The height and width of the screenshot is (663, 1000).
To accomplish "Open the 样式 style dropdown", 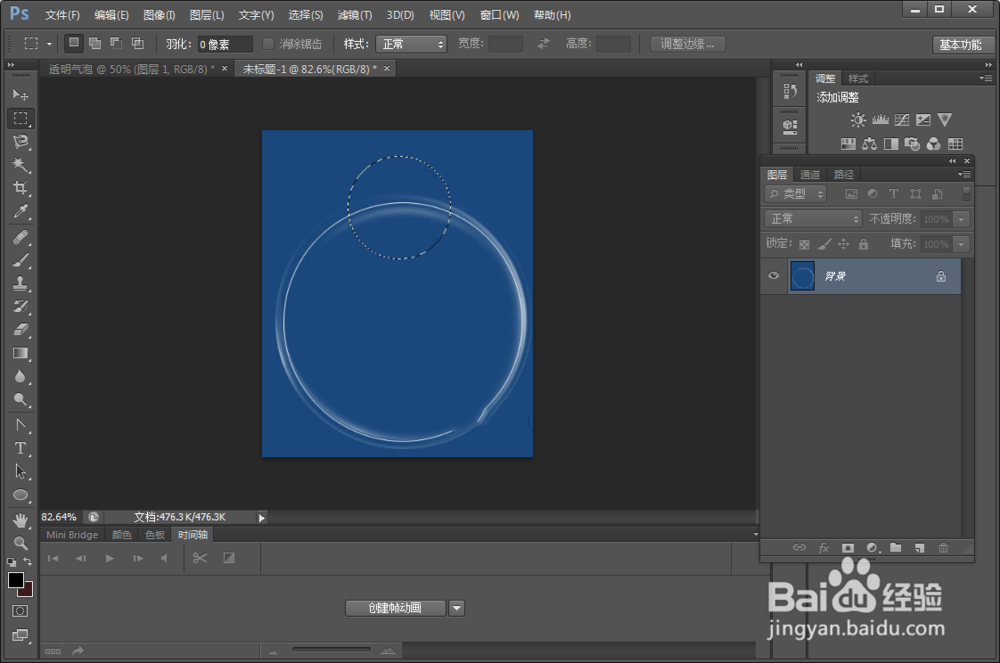I will click(x=411, y=44).
